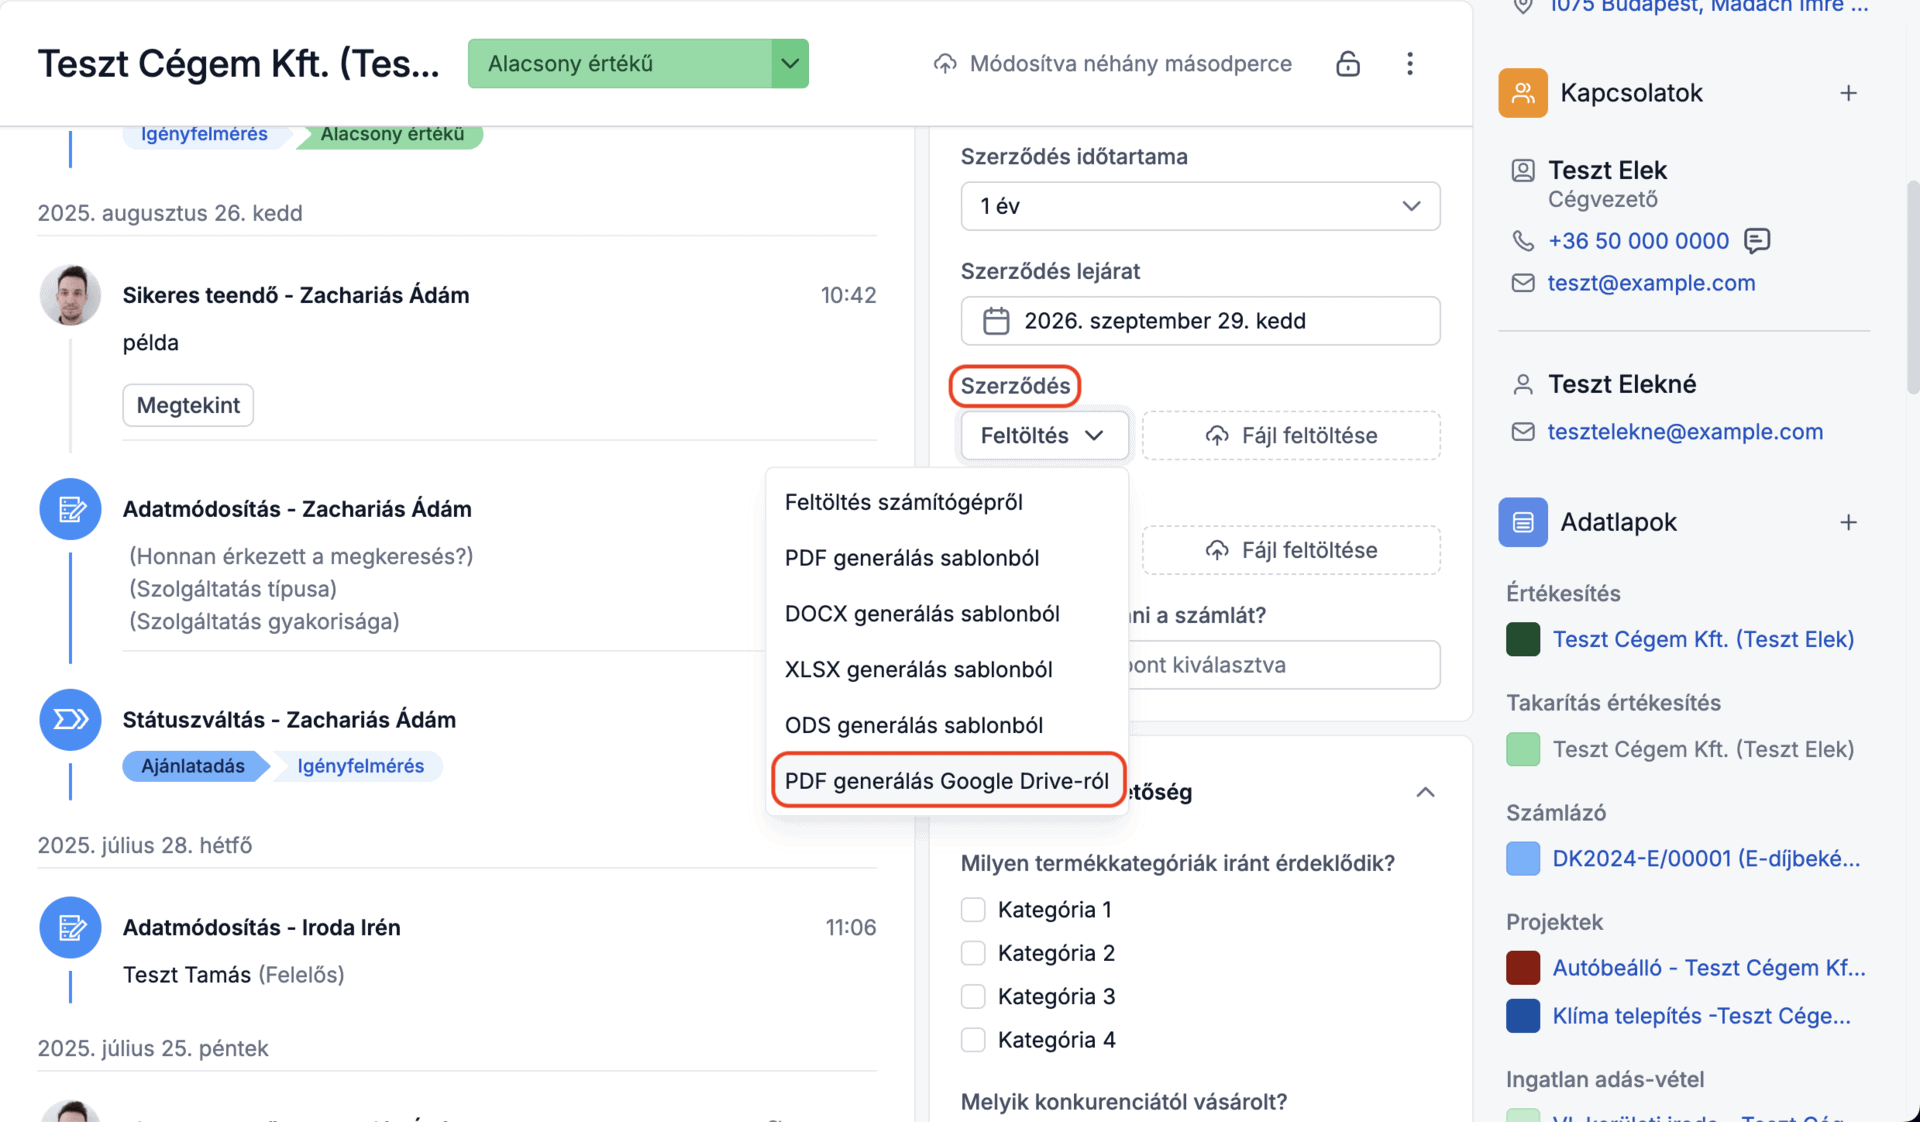1920x1122 pixels.
Task: Open the three-dot more options menu
Action: 1409,64
